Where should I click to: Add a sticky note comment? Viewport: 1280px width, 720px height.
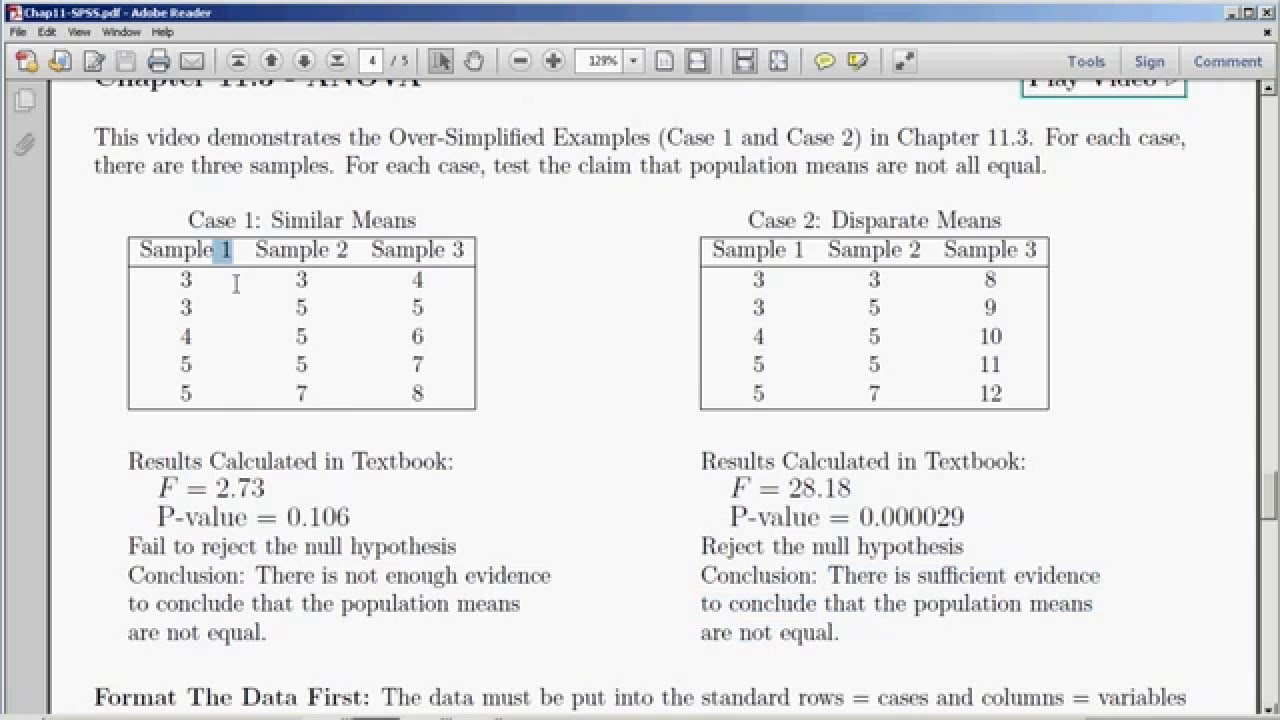(x=824, y=61)
